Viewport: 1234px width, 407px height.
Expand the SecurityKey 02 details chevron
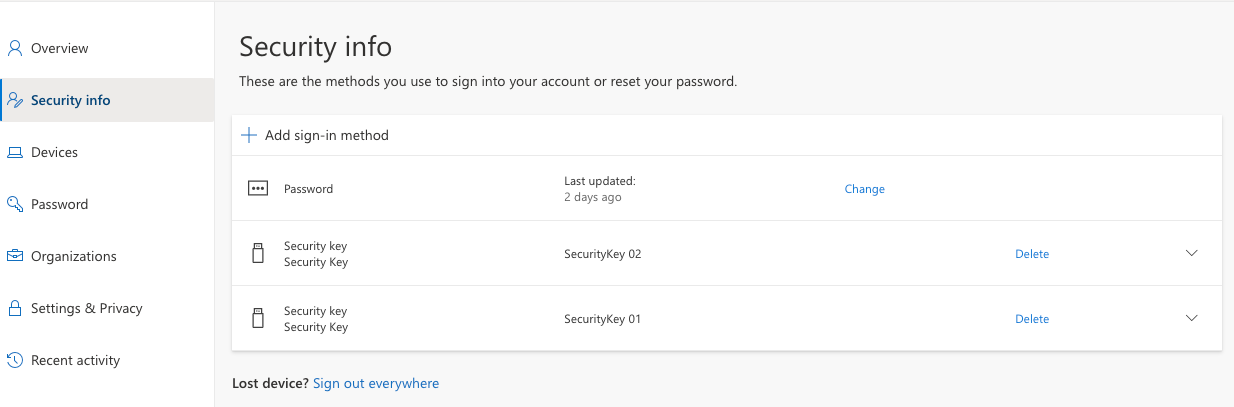(1191, 253)
